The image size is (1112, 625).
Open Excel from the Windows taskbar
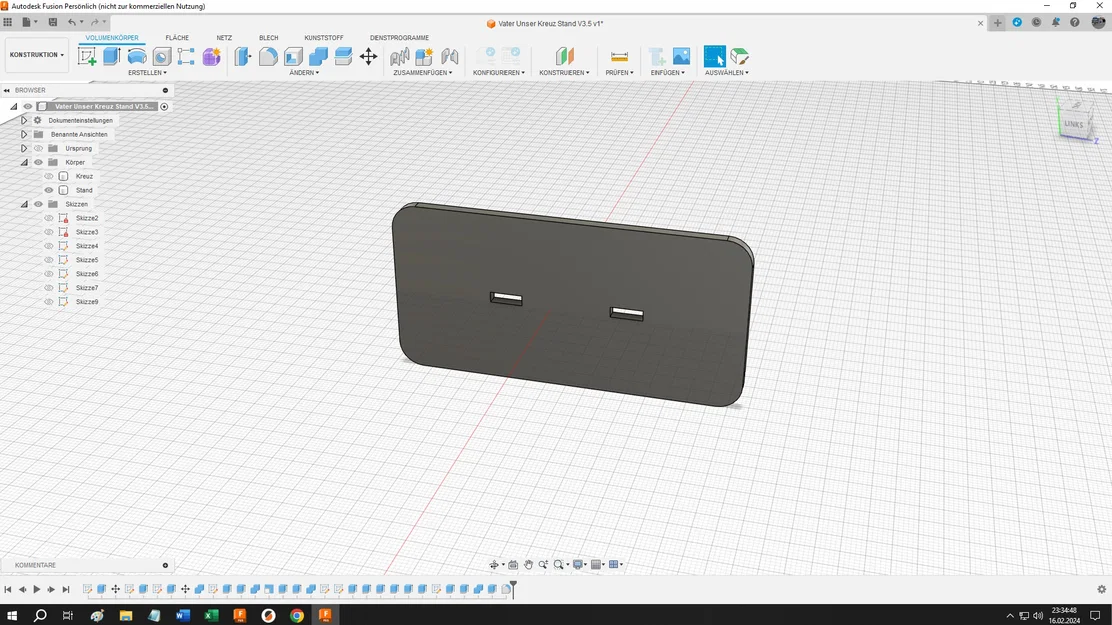[x=211, y=616]
